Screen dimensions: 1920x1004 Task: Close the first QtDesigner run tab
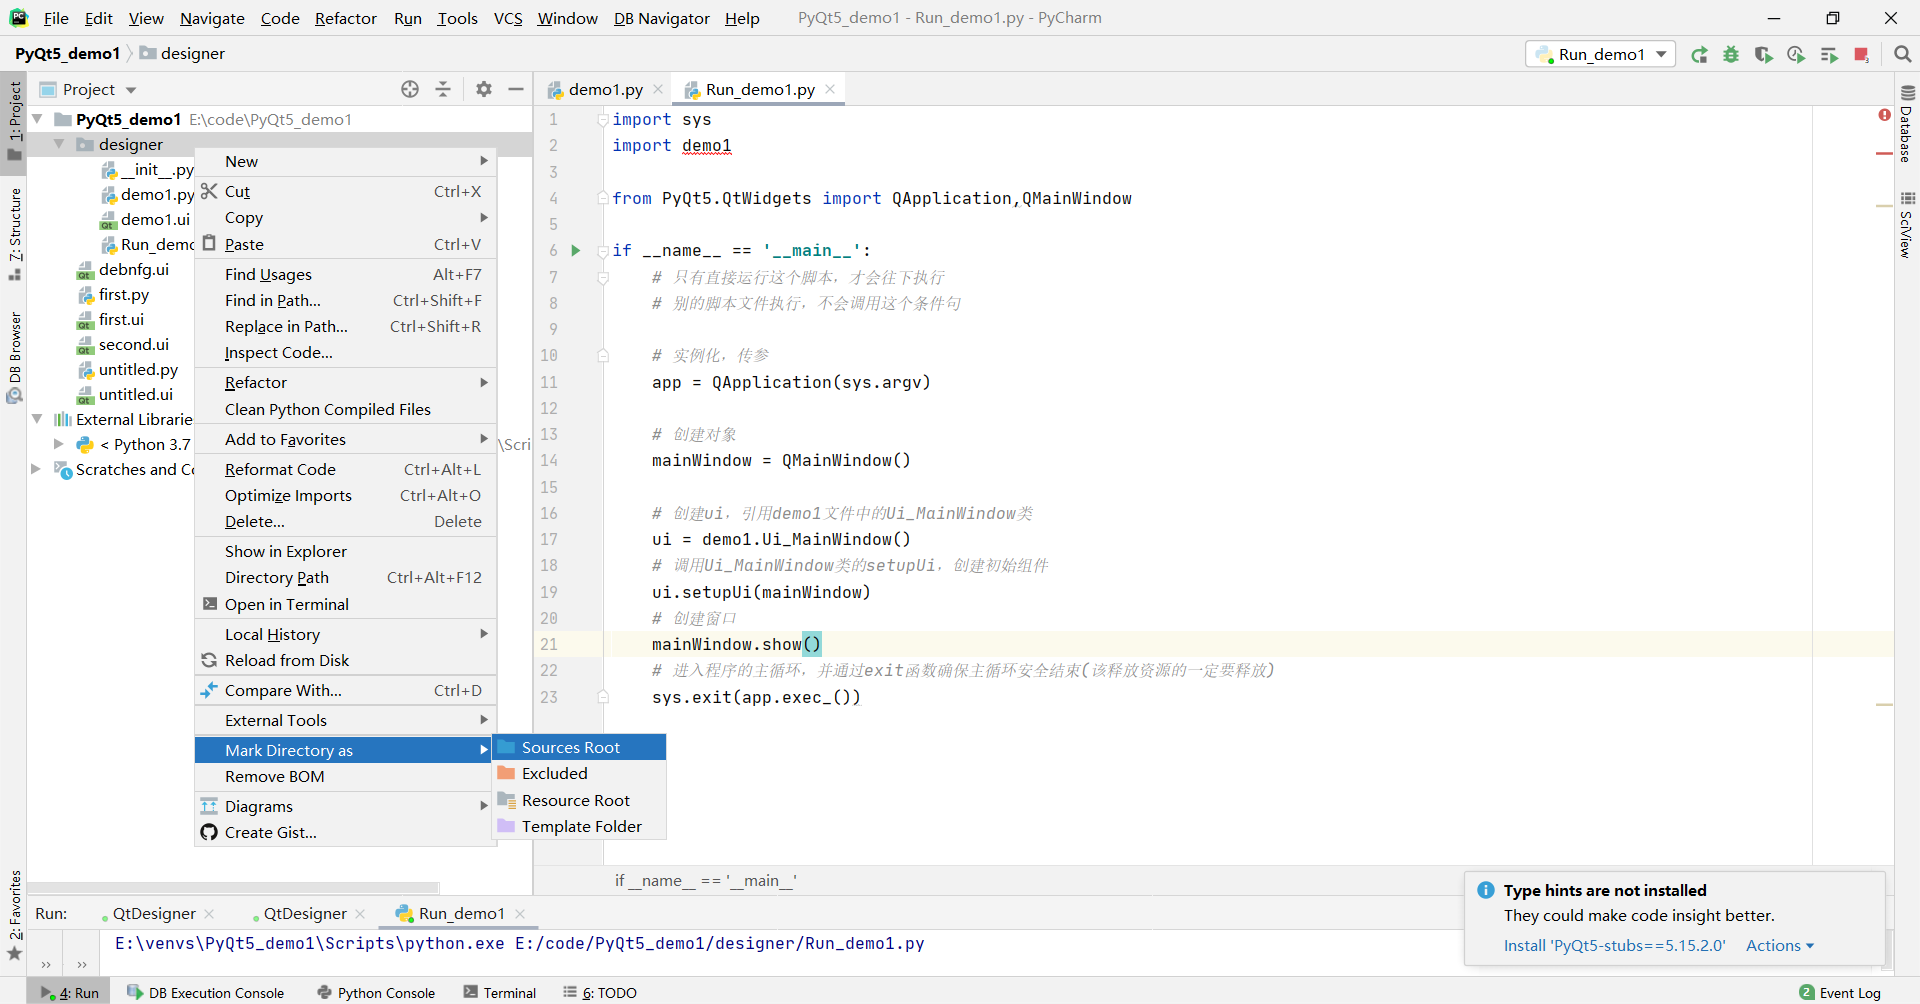pyautogui.click(x=209, y=913)
